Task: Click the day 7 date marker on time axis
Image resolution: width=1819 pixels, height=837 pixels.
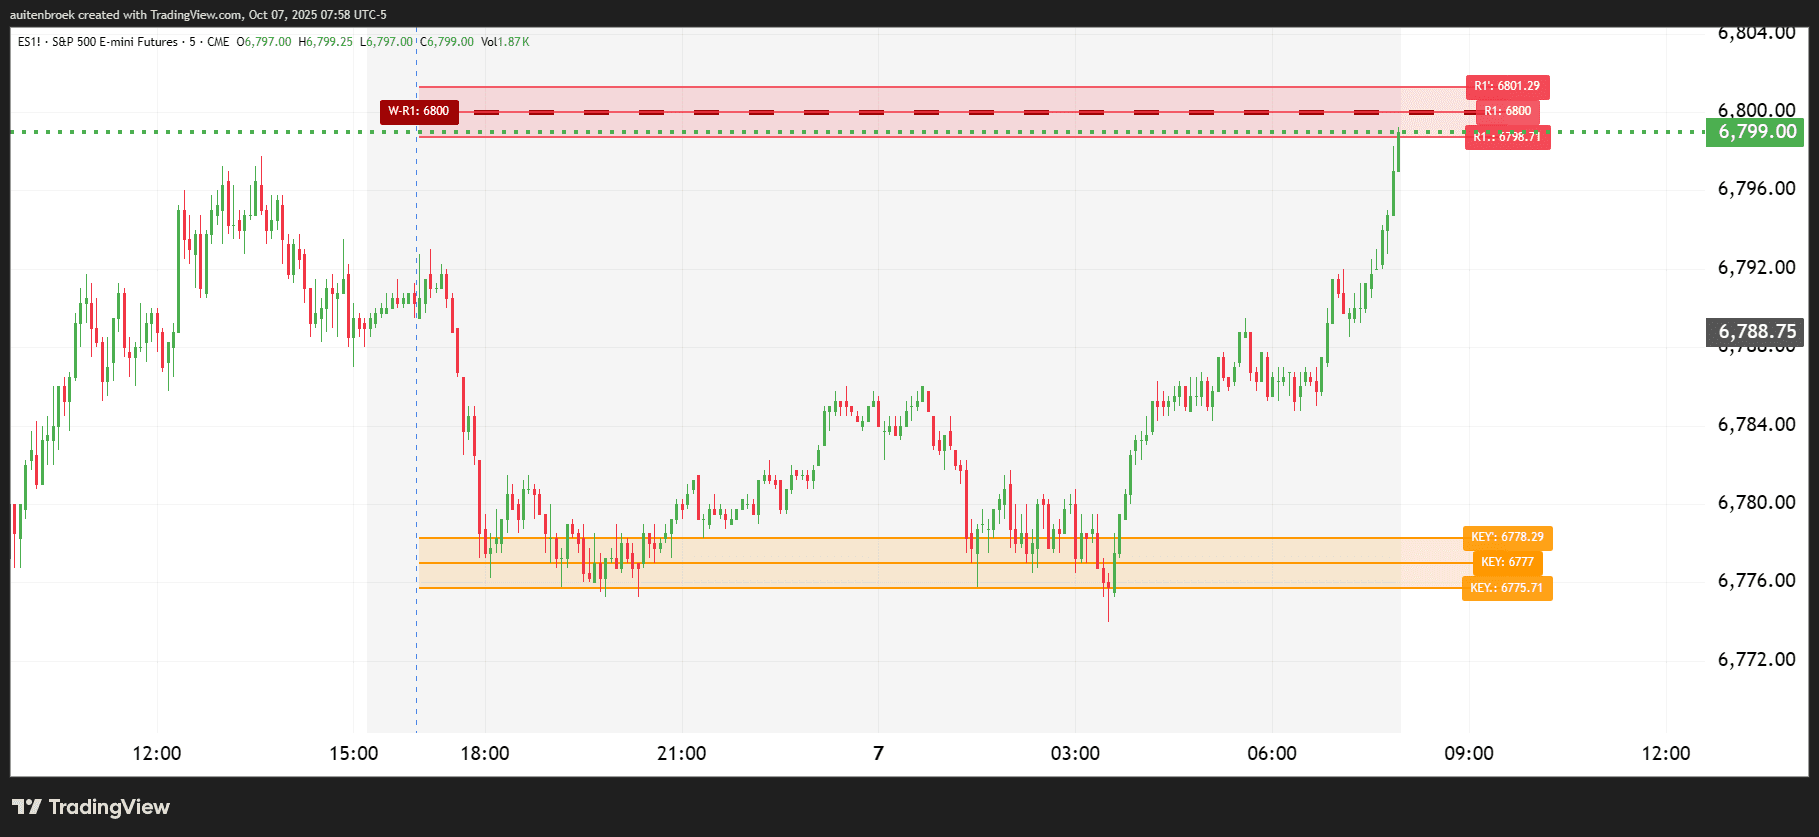Action: click(x=878, y=753)
